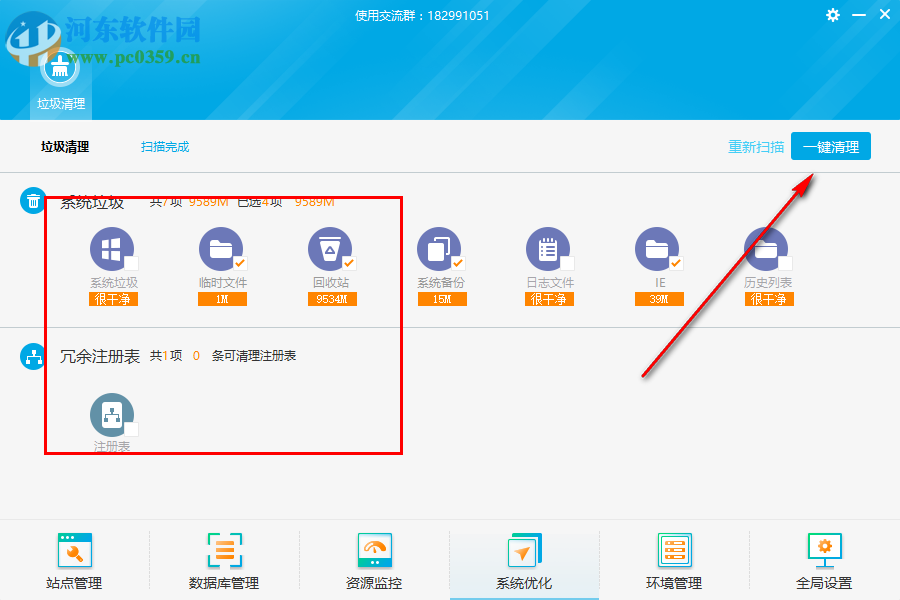900x600 pixels.
Task: Click the 历史列表 folder icon
Action: tap(766, 249)
